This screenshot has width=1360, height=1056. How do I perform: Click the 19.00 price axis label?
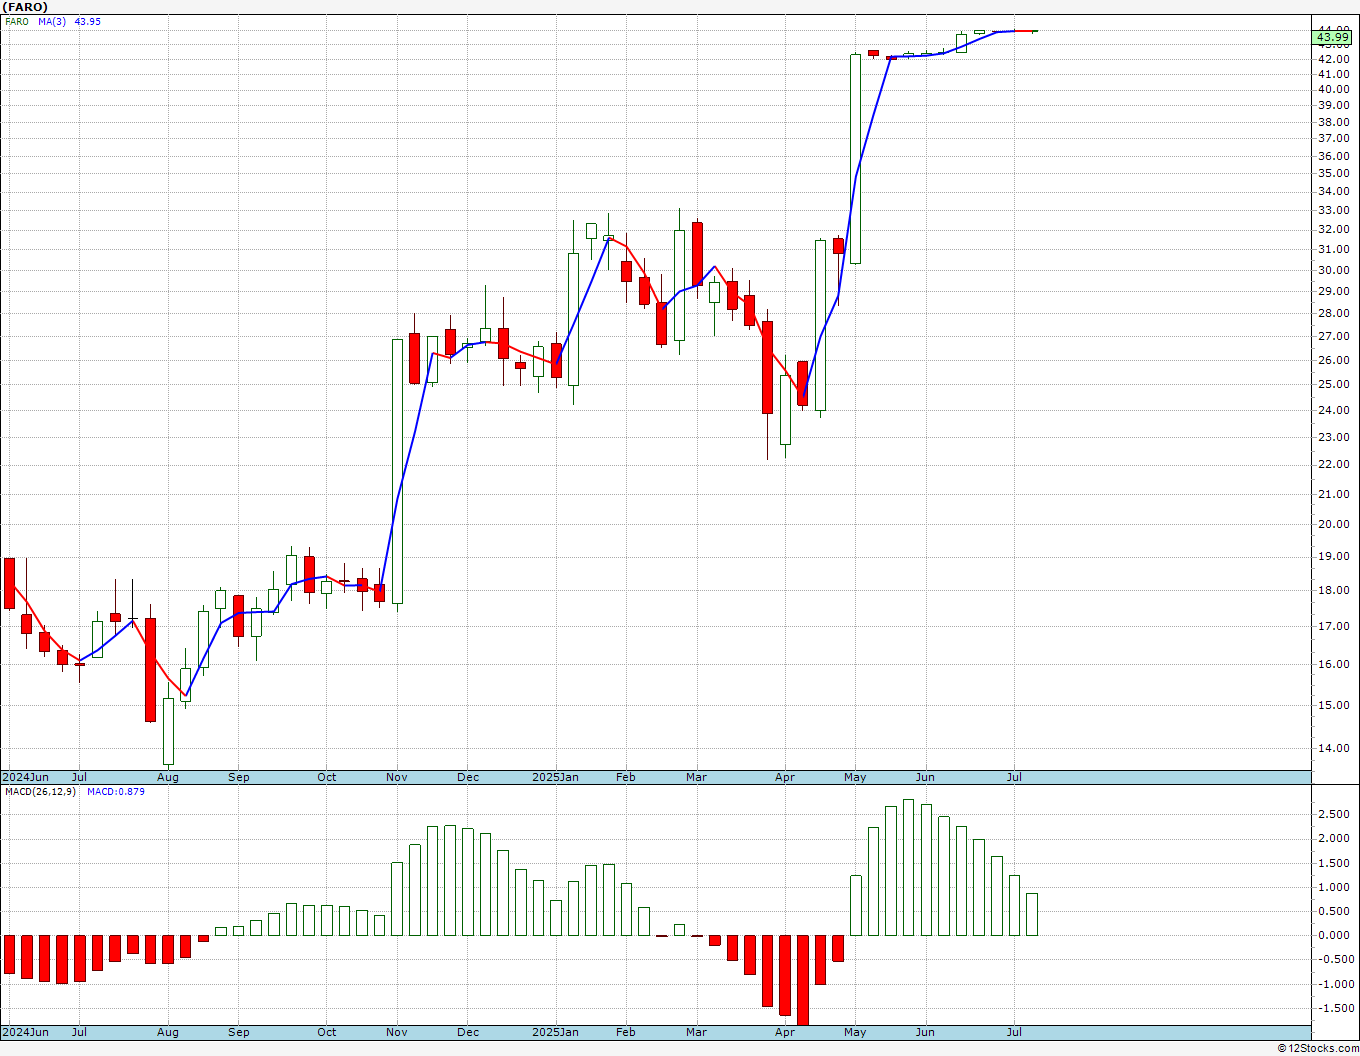(x=1332, y=557)
